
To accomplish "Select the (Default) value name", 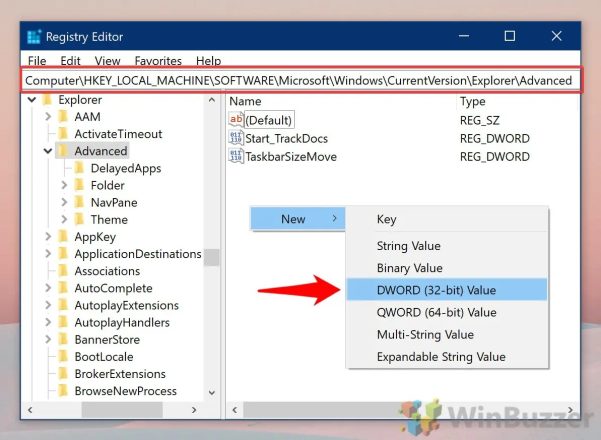I will pos(269,120).
